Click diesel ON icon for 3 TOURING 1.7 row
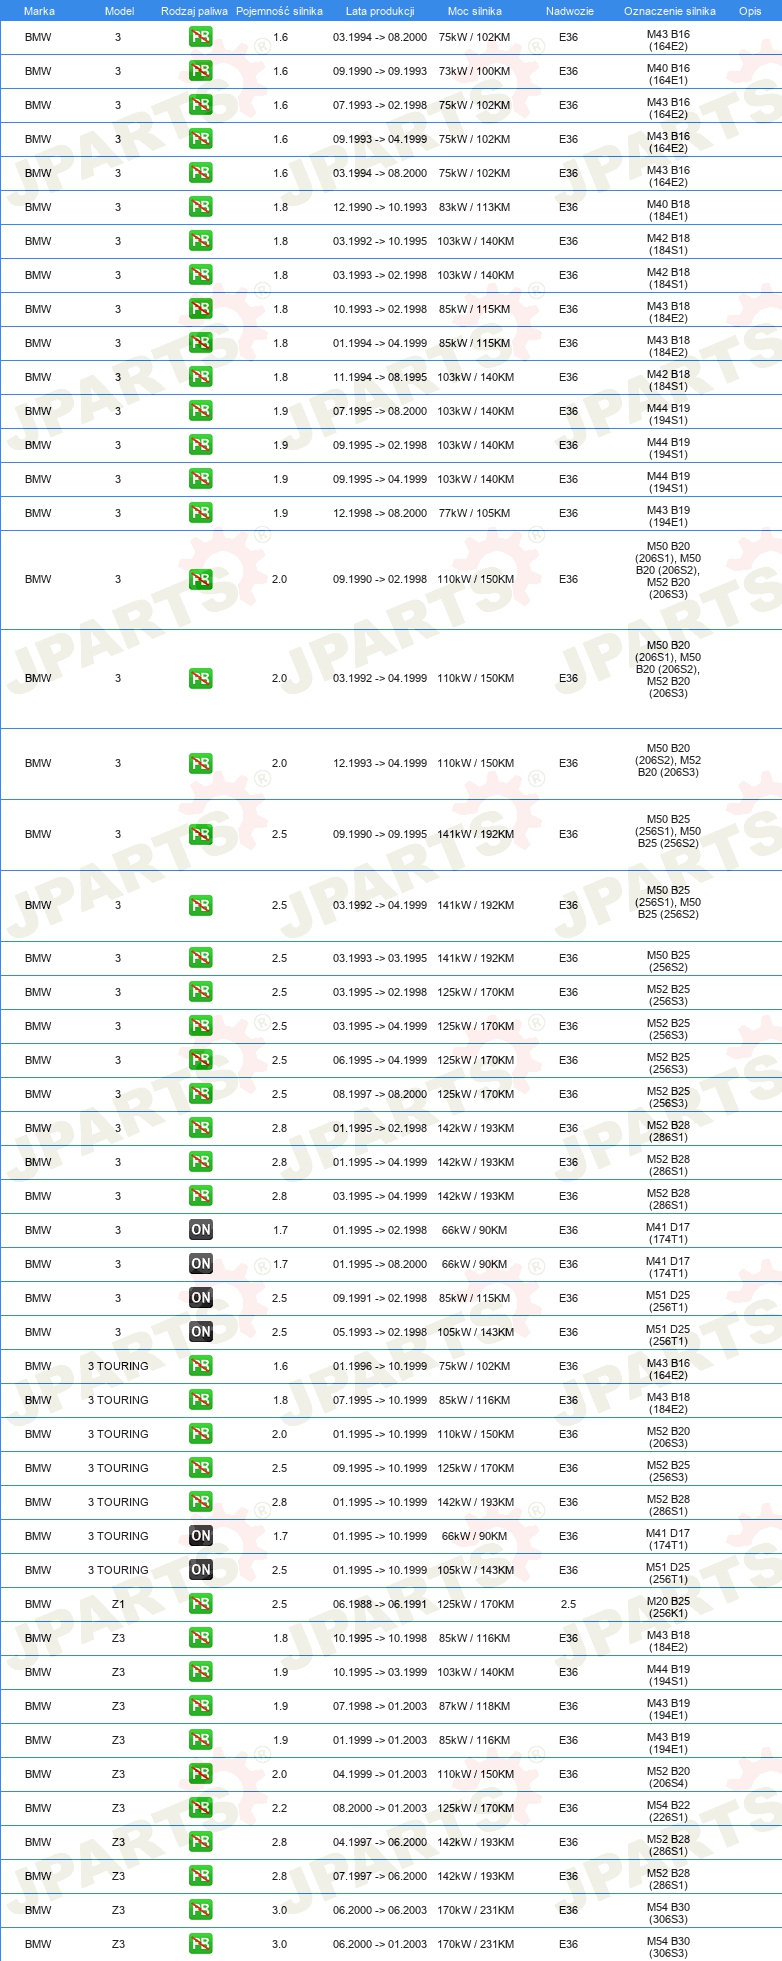 tap(201, 1536)
